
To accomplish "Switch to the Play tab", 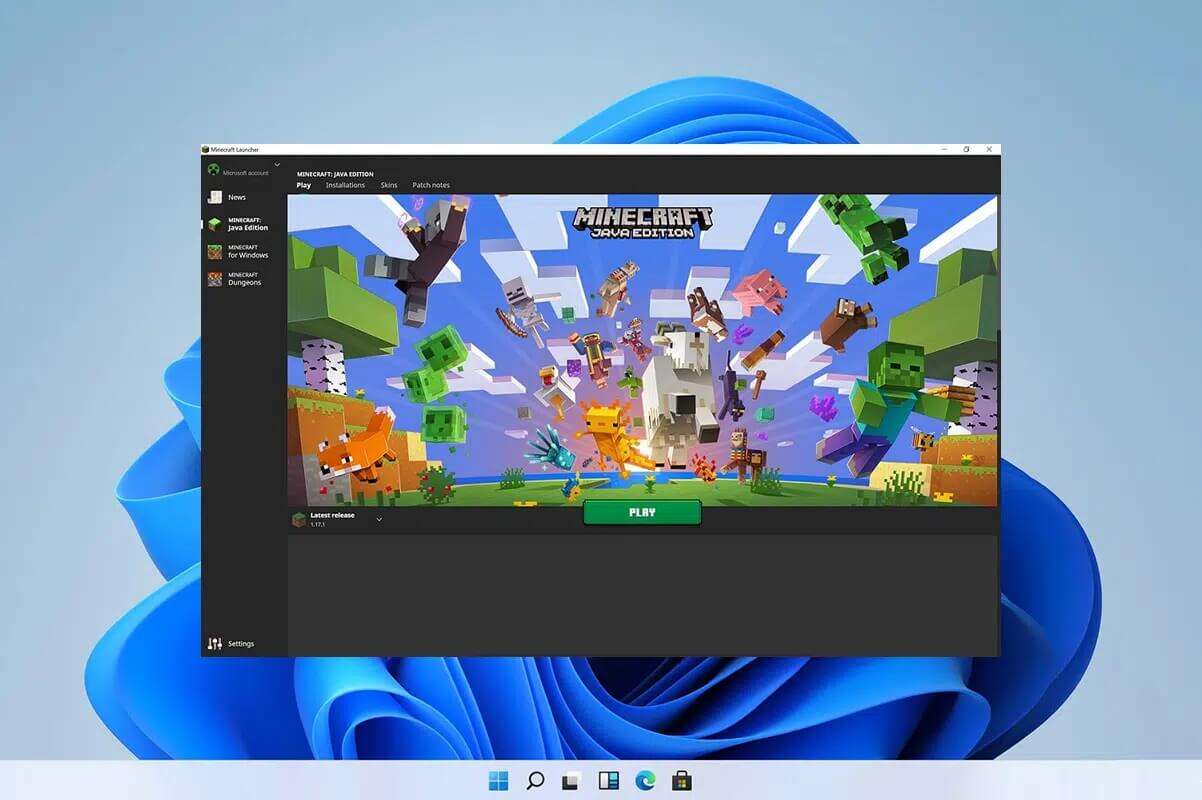I will [303, 185].
